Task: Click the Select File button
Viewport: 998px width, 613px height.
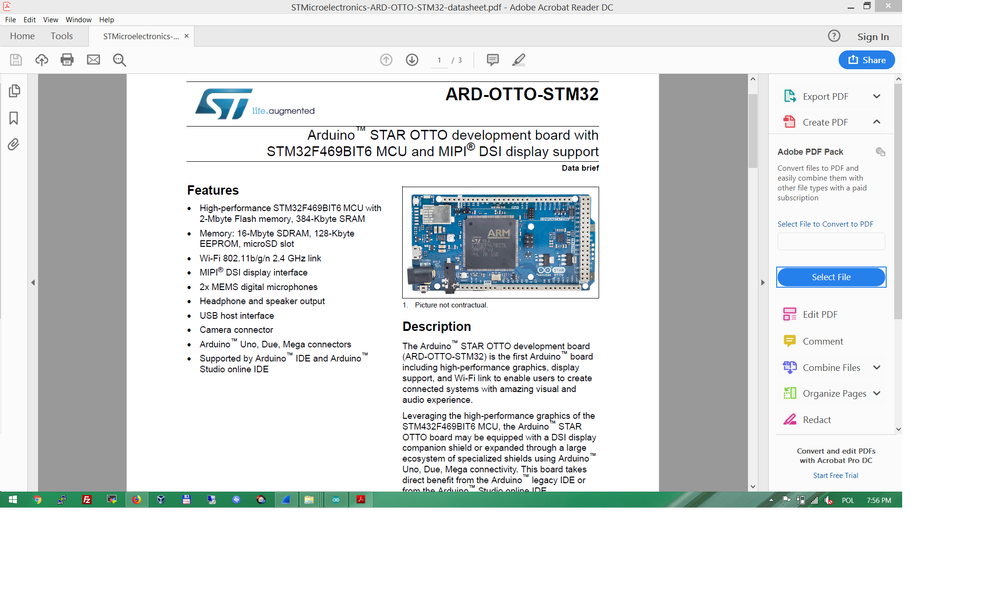Action: pyautogui.click(x=831, y=277)
